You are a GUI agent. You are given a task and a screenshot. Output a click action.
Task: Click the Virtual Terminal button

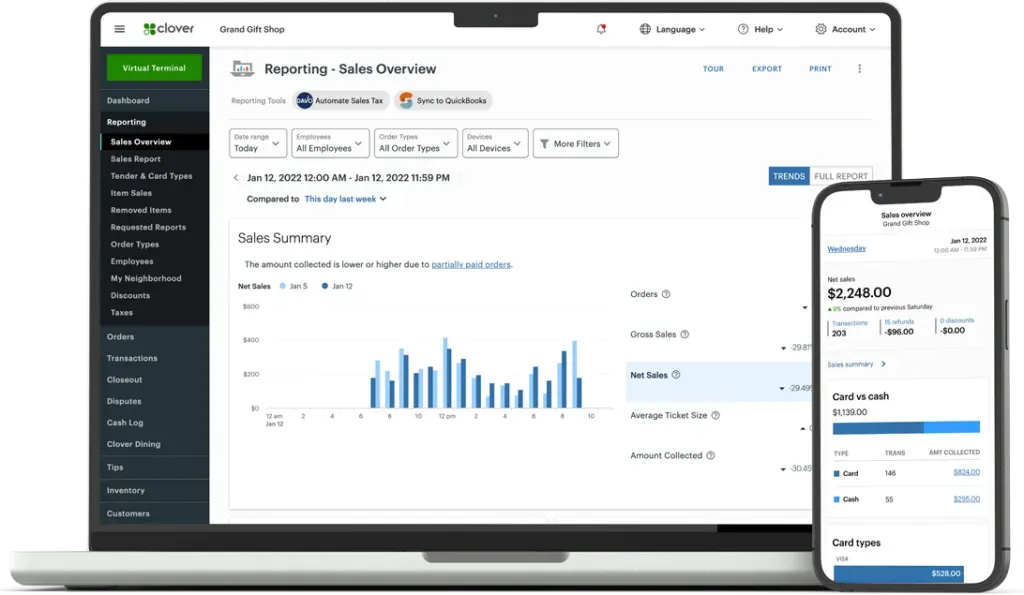point(153,67)
